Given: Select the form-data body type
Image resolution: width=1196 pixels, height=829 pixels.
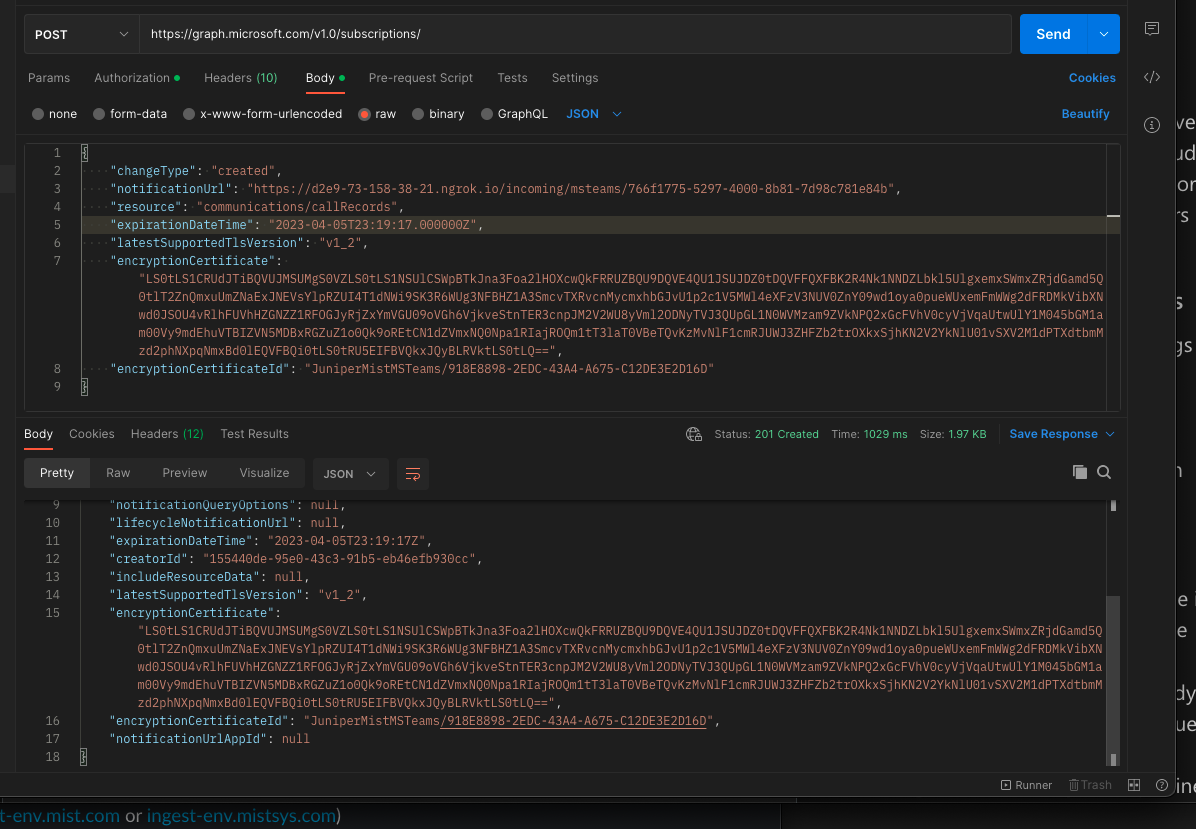Looking at the screenshot, I should click(x=130, y=114).
